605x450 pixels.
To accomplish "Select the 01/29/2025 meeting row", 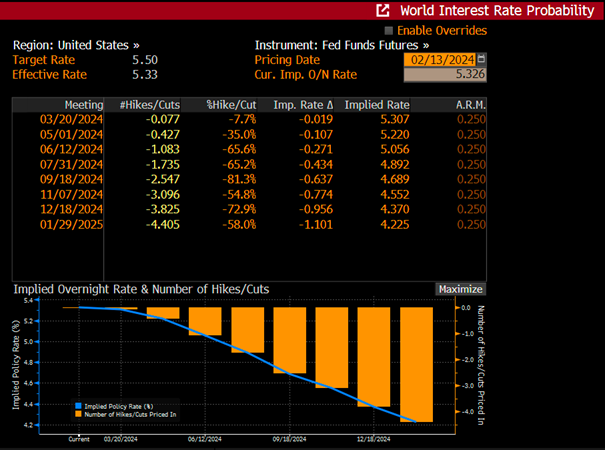I will 249,224.
